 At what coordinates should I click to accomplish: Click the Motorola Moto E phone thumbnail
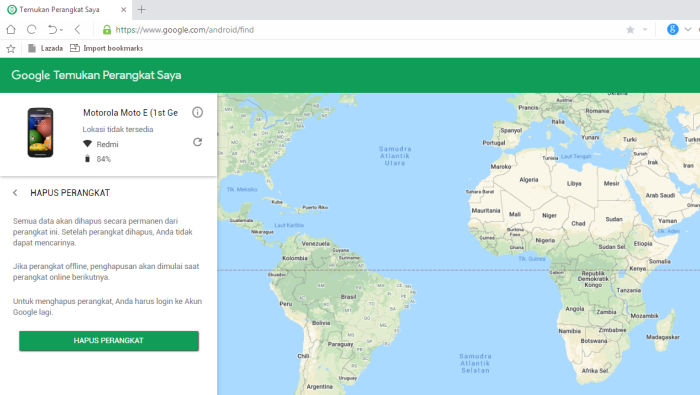(x=40, y=133)
